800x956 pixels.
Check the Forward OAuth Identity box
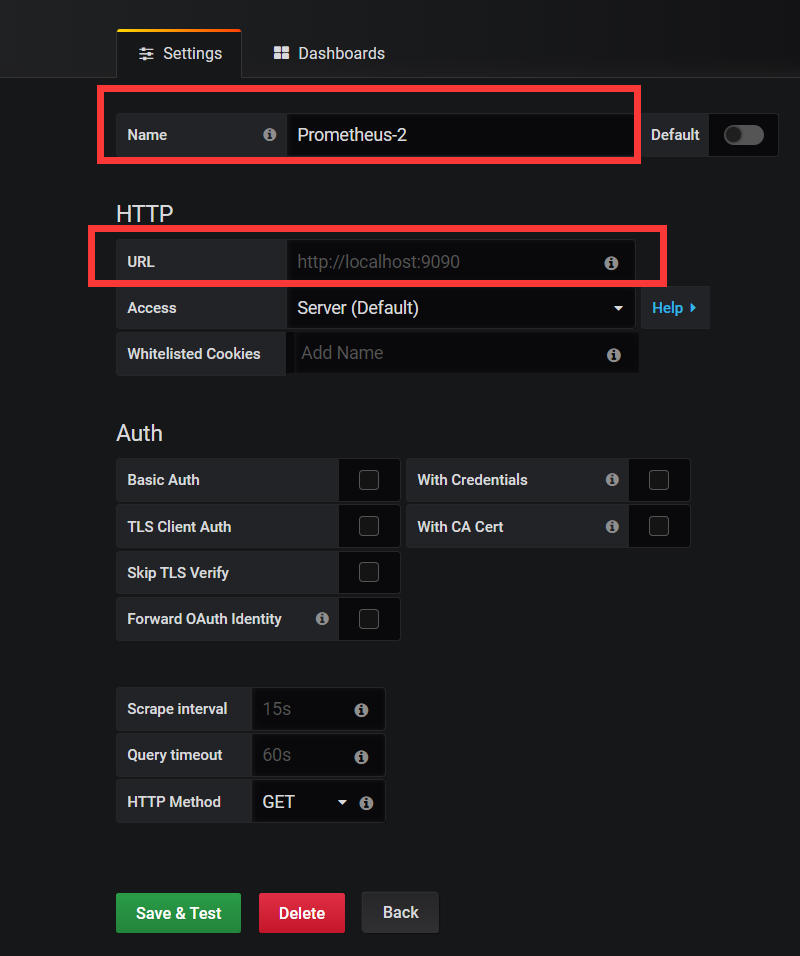click(369, 619)
